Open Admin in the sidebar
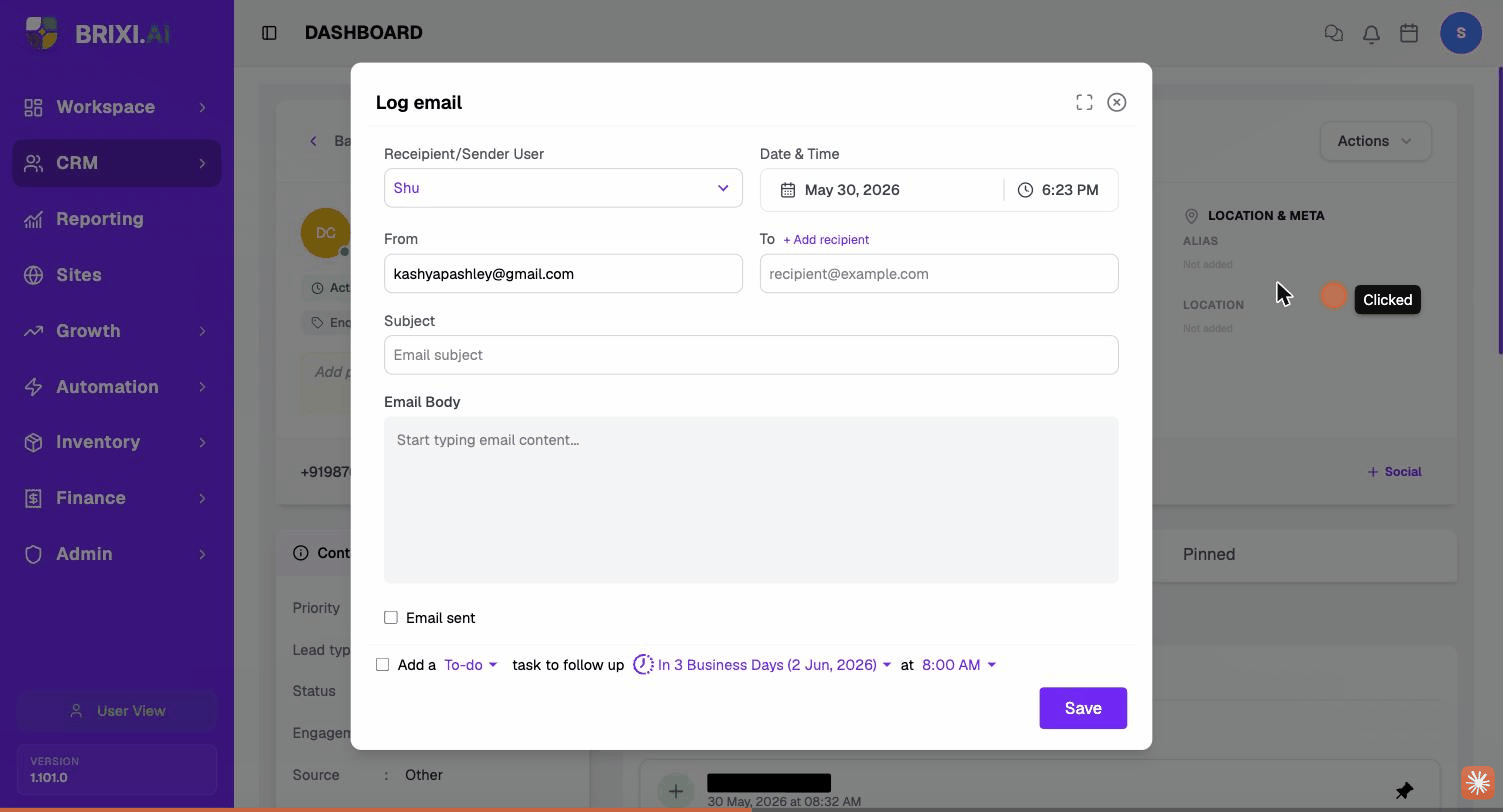This screenshot has width=1503, height=812. click(117, 554)
